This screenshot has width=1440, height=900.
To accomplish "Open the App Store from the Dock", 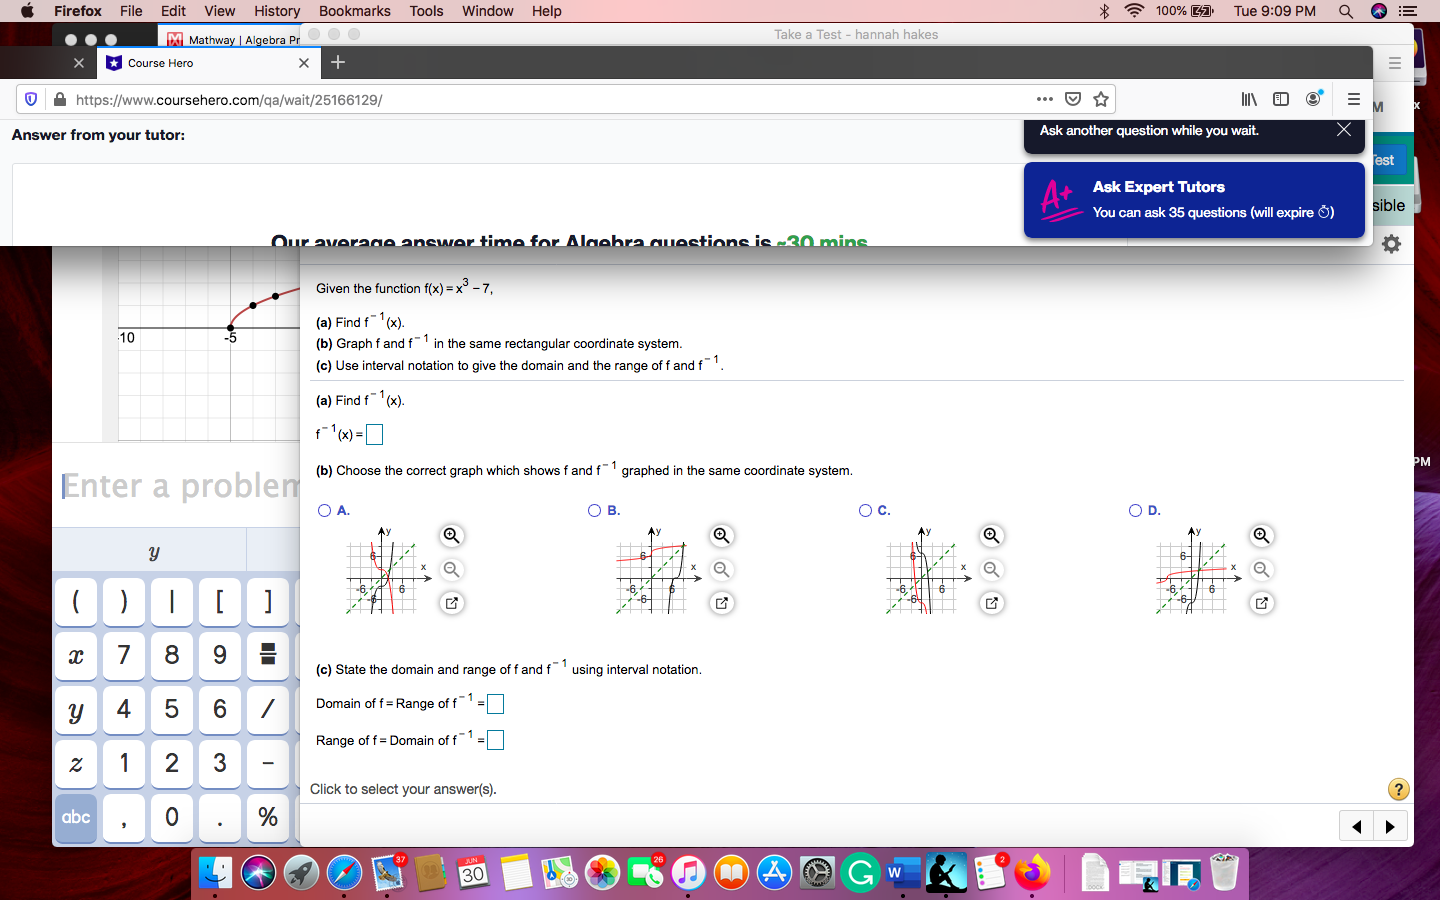I will pyautogui.click(x=774, y=873).
